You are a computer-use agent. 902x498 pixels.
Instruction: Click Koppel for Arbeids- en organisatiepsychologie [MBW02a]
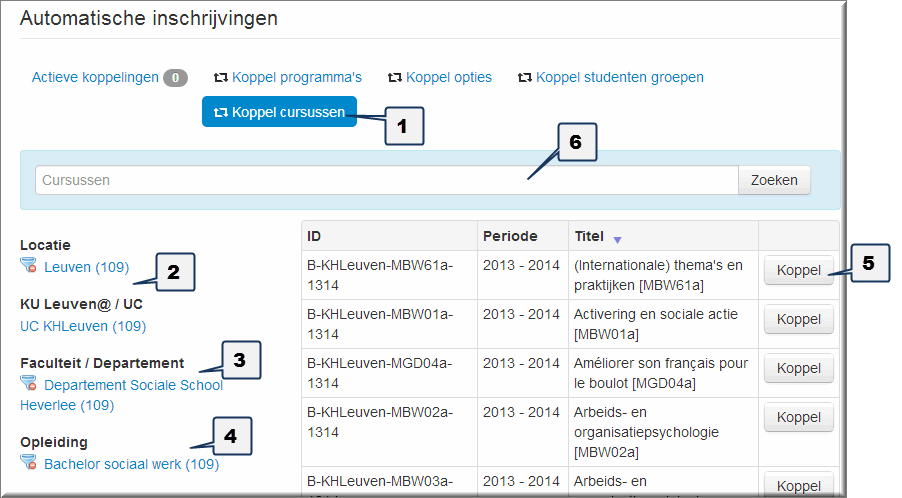798,417
